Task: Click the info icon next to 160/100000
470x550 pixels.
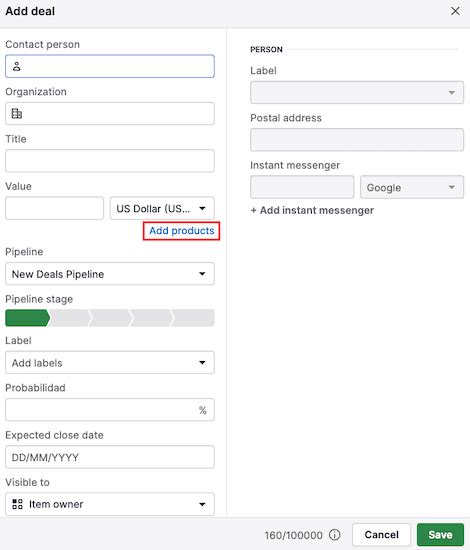Action: click(335, 535)
